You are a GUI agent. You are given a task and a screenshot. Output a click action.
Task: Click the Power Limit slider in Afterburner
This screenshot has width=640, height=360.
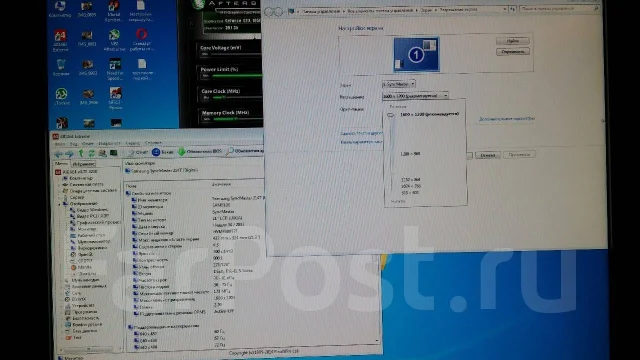coord(236,76)
